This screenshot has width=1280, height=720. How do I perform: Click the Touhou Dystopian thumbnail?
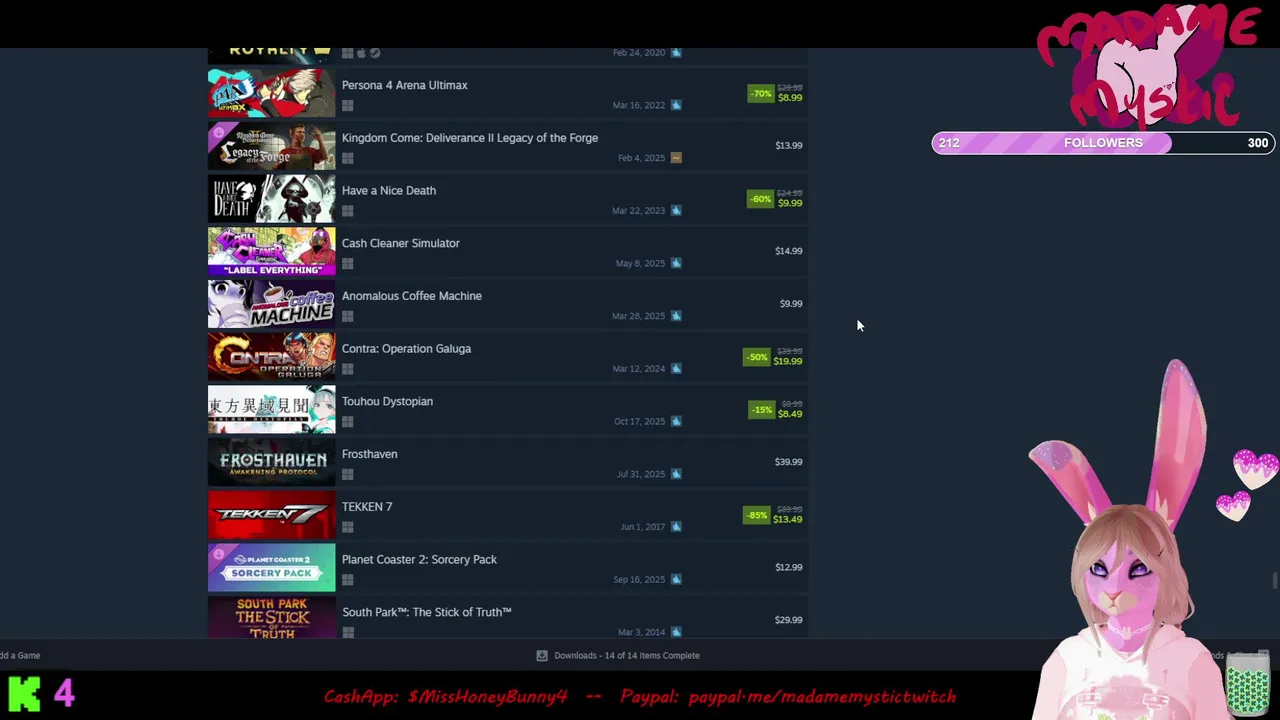(272, 410)
